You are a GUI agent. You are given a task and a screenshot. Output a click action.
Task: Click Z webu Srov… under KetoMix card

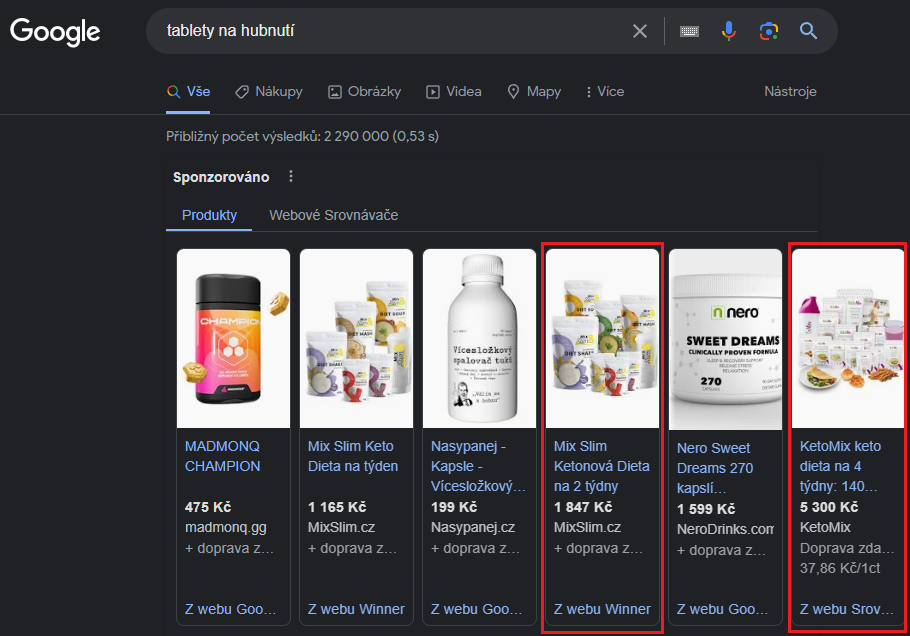click(x=847, y=609)
